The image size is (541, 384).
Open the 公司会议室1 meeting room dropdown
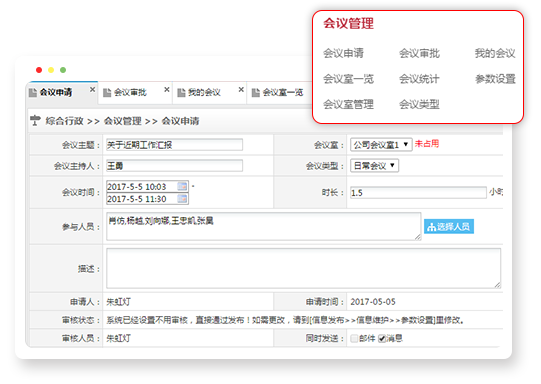coord(381,145)
